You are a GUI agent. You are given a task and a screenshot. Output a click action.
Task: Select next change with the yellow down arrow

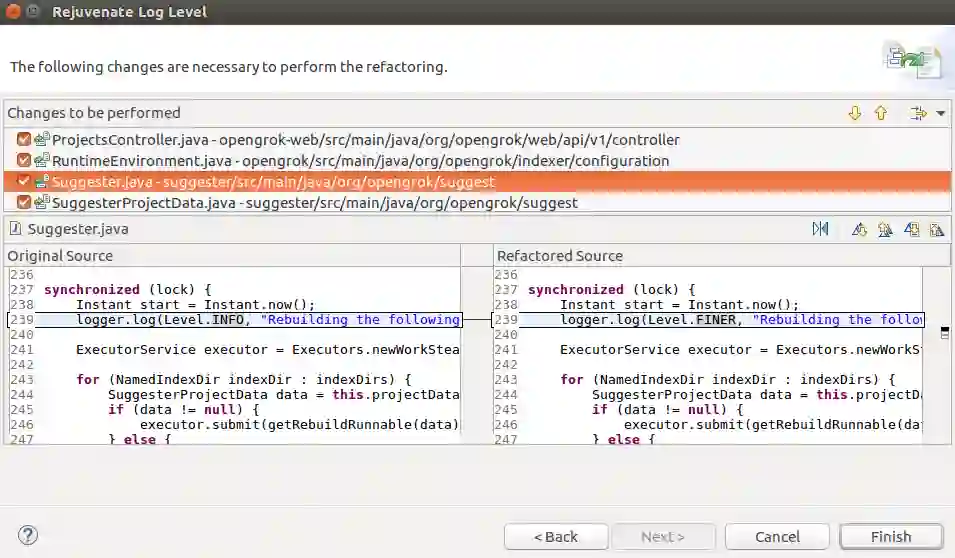coord(854,114)
